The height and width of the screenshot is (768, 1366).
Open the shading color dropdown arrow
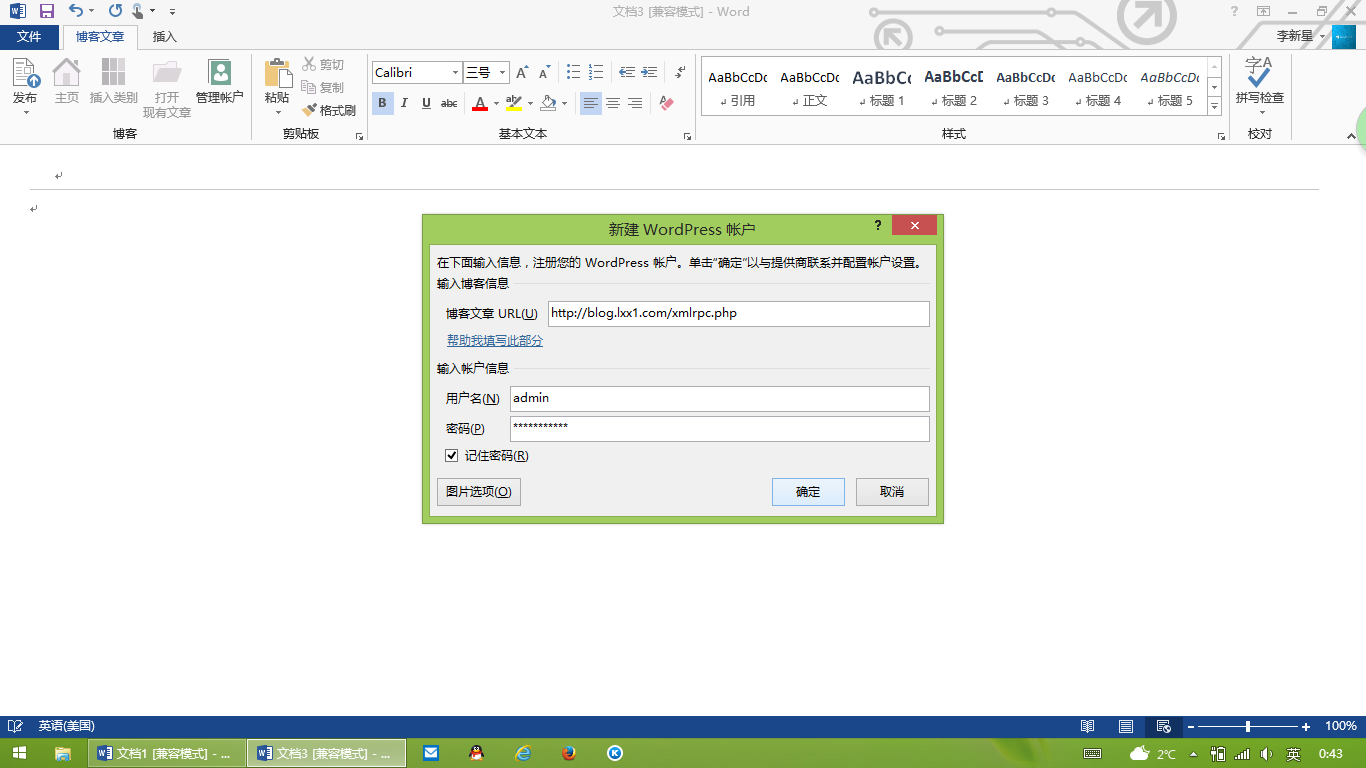[564, 103]
